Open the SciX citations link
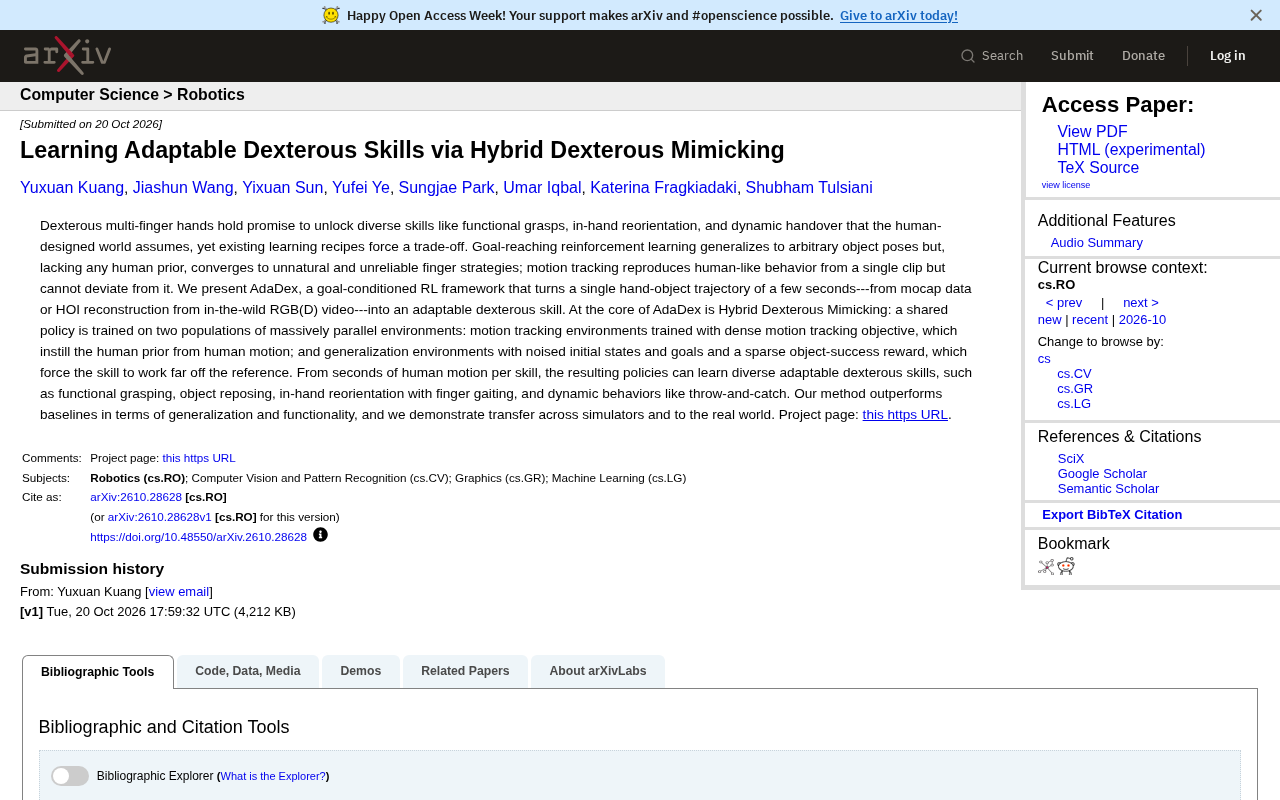1280x800 pixels. [1071, 459]
